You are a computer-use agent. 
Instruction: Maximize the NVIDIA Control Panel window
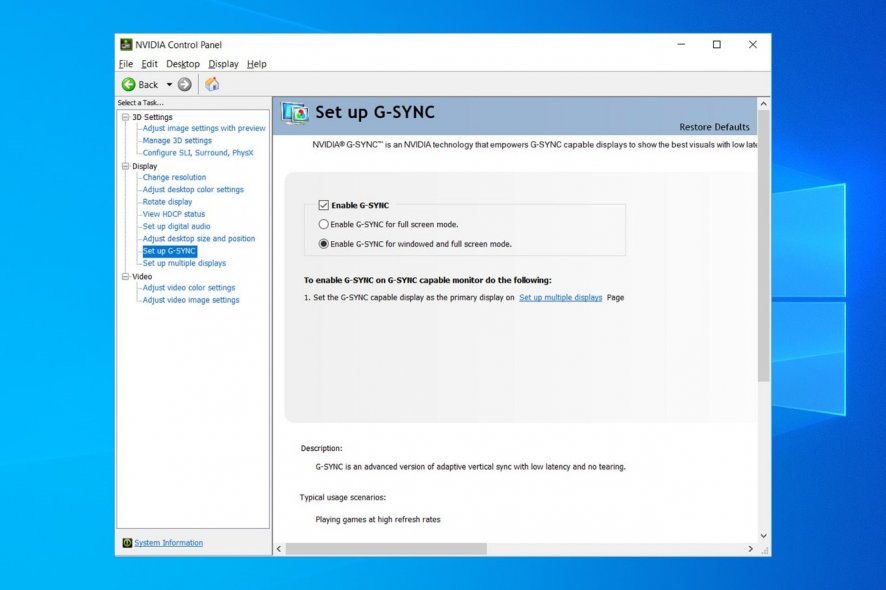(x=716, y=45)
